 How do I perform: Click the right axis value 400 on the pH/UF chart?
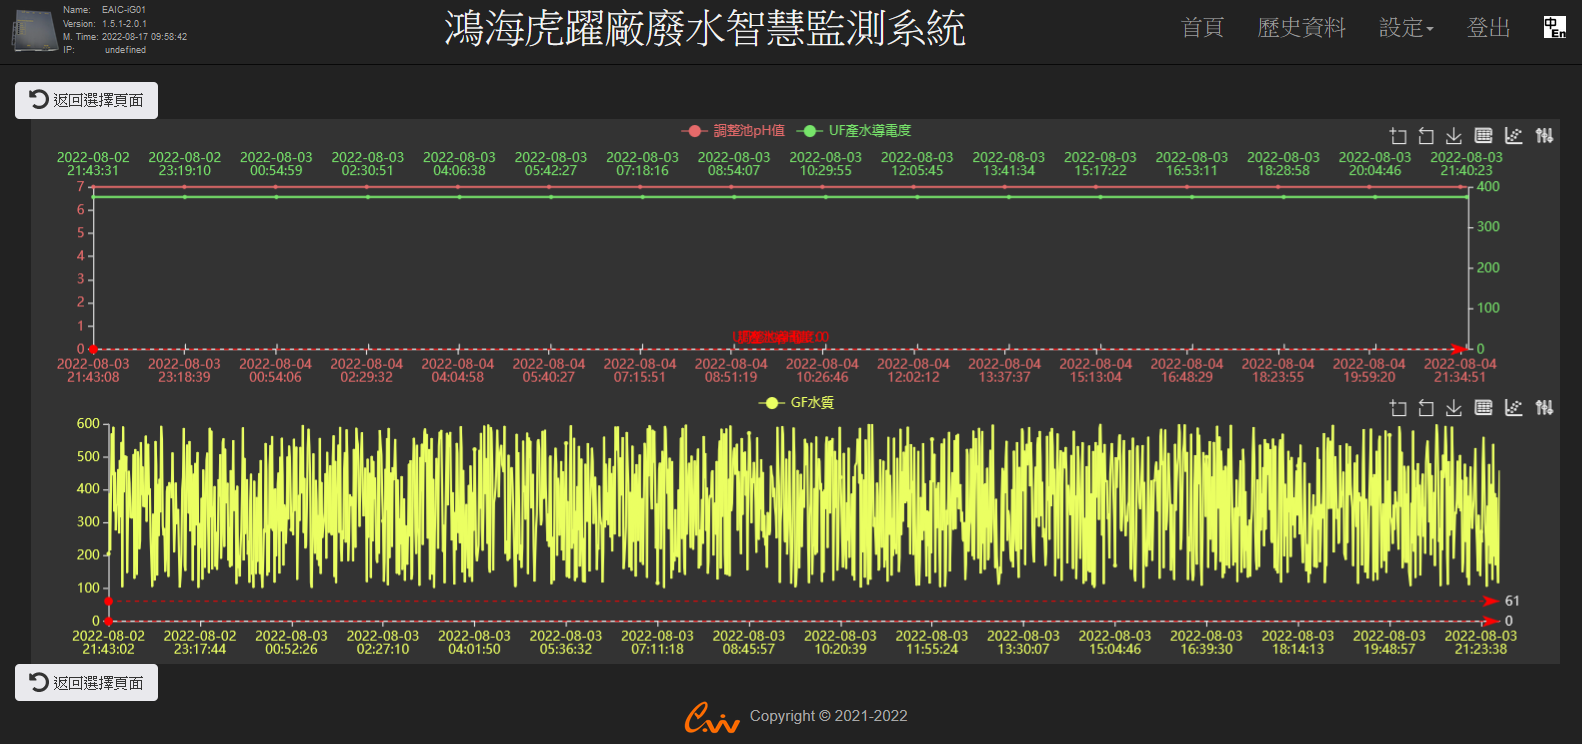click(1488, 187)
